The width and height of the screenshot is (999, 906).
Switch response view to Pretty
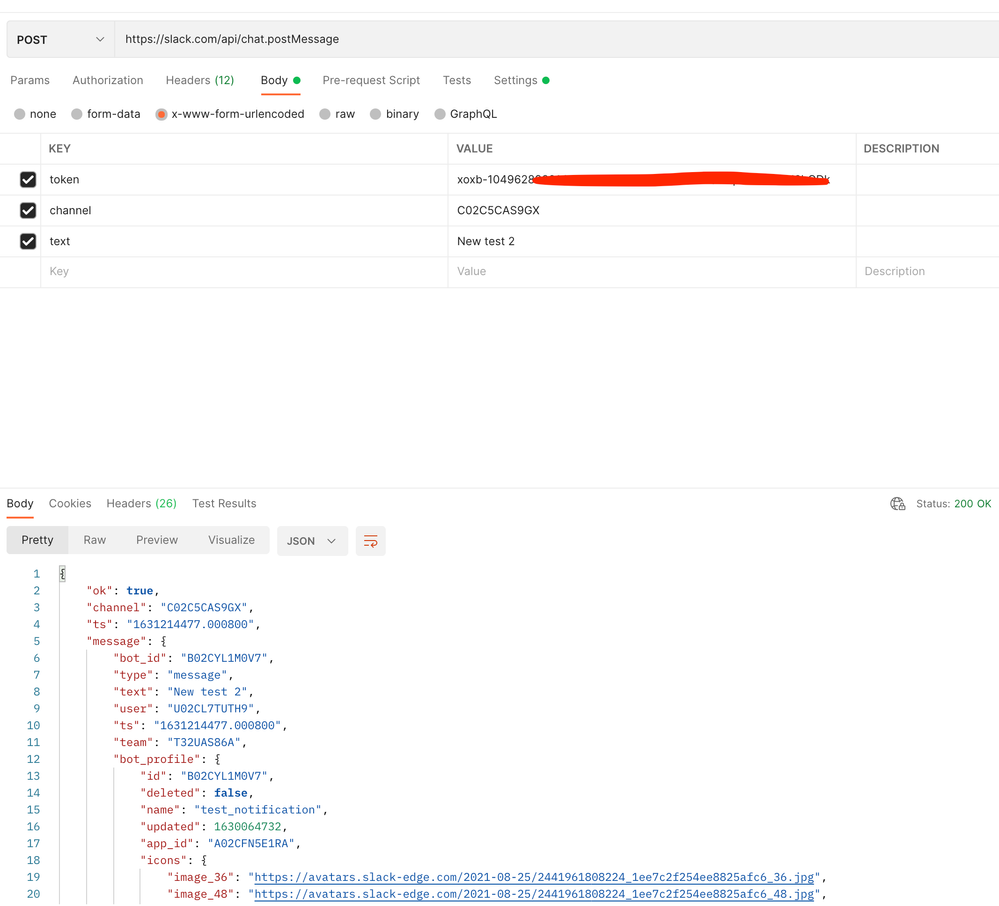pos(37,540)
